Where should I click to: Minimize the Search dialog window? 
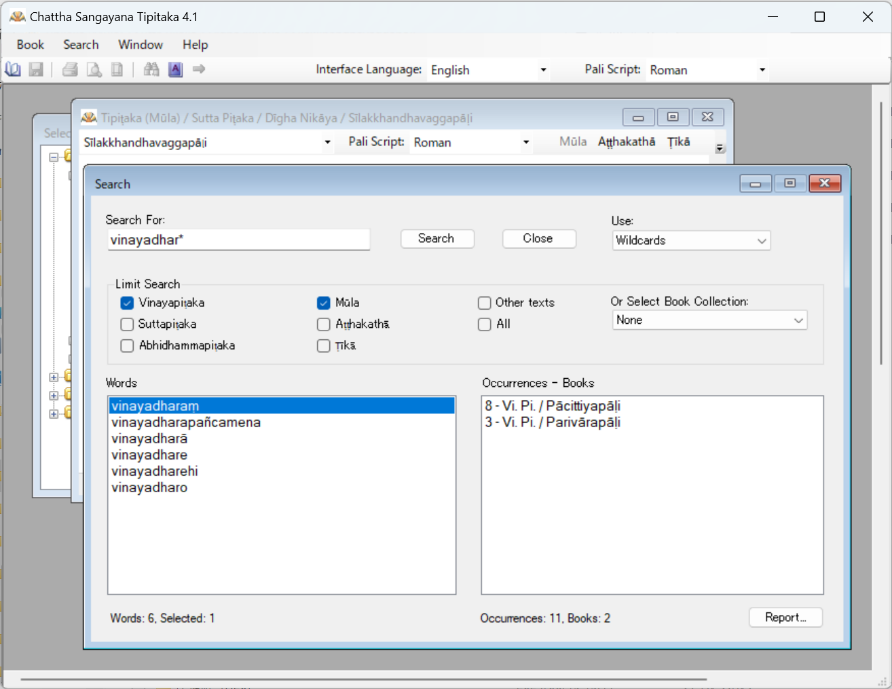click(x=755, y=183)
